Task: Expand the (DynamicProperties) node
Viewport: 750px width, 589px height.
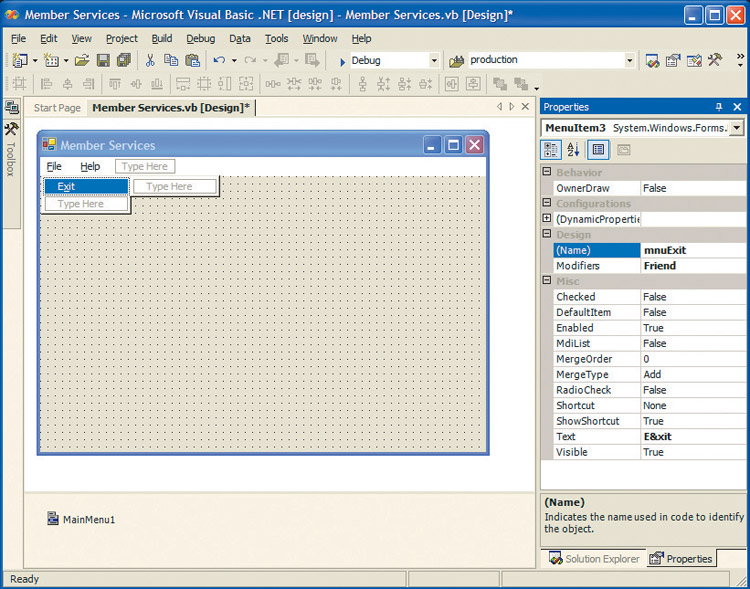Action: pos(547,218)
